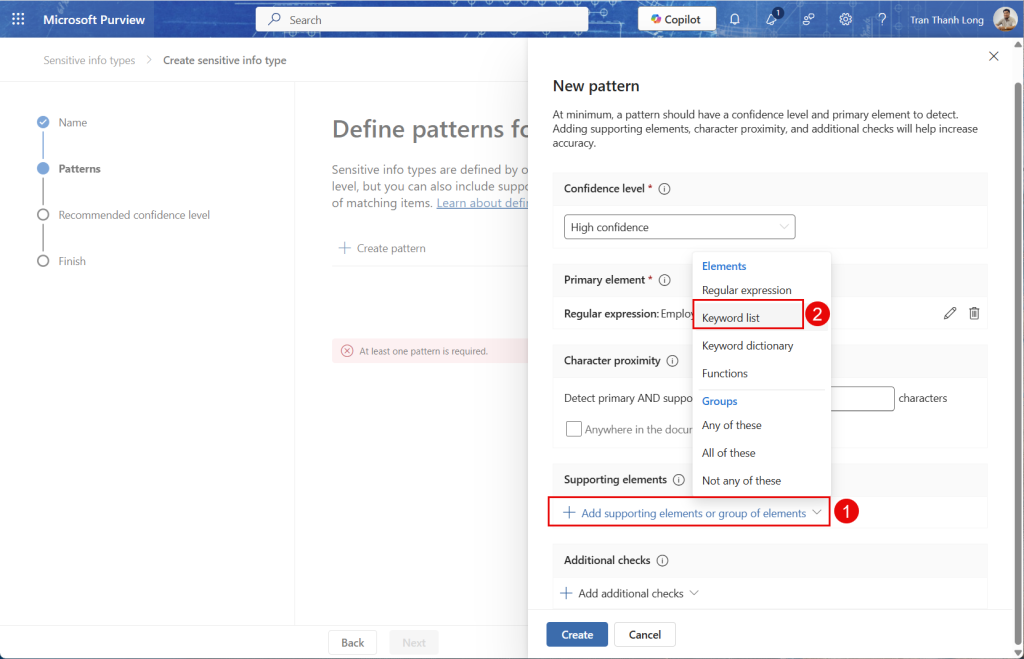Open the Settings gear icon
1024x659 pixels.
pos(845,19)
